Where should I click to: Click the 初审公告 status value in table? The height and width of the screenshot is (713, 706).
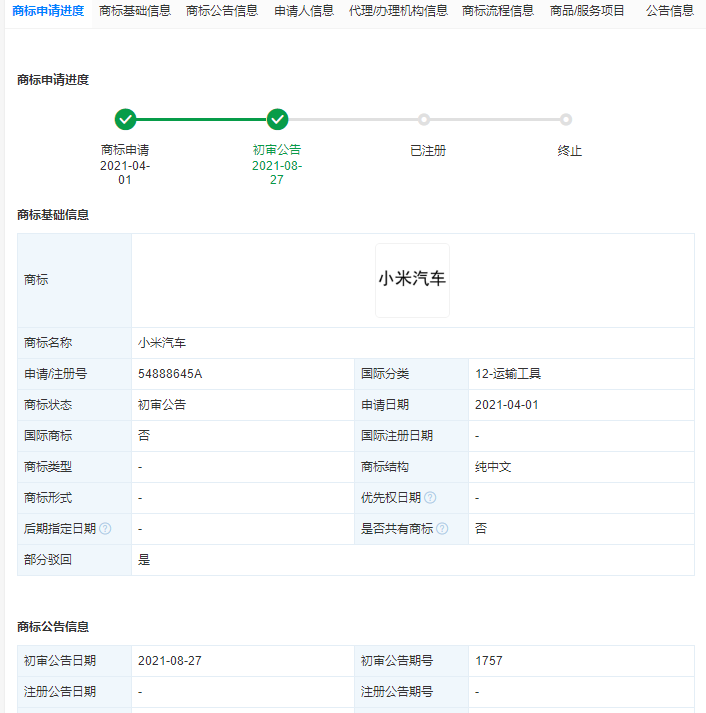pyautogui.click(x=162, y=405)
